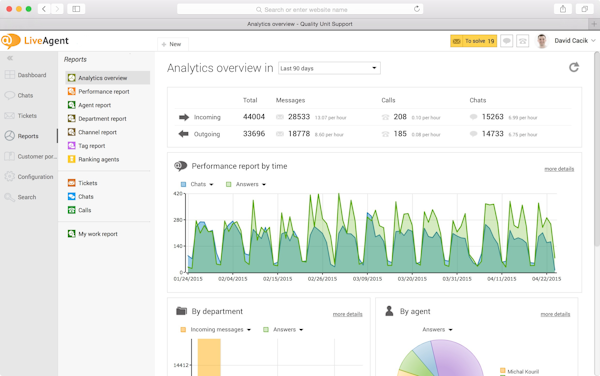Click the page vertical scrollbar

[597, 149]
